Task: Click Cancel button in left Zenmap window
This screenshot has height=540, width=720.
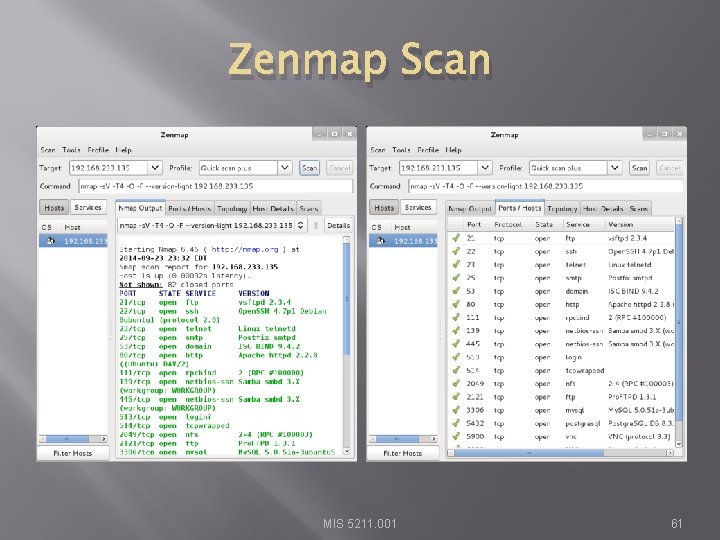Action: coord(339,168)
